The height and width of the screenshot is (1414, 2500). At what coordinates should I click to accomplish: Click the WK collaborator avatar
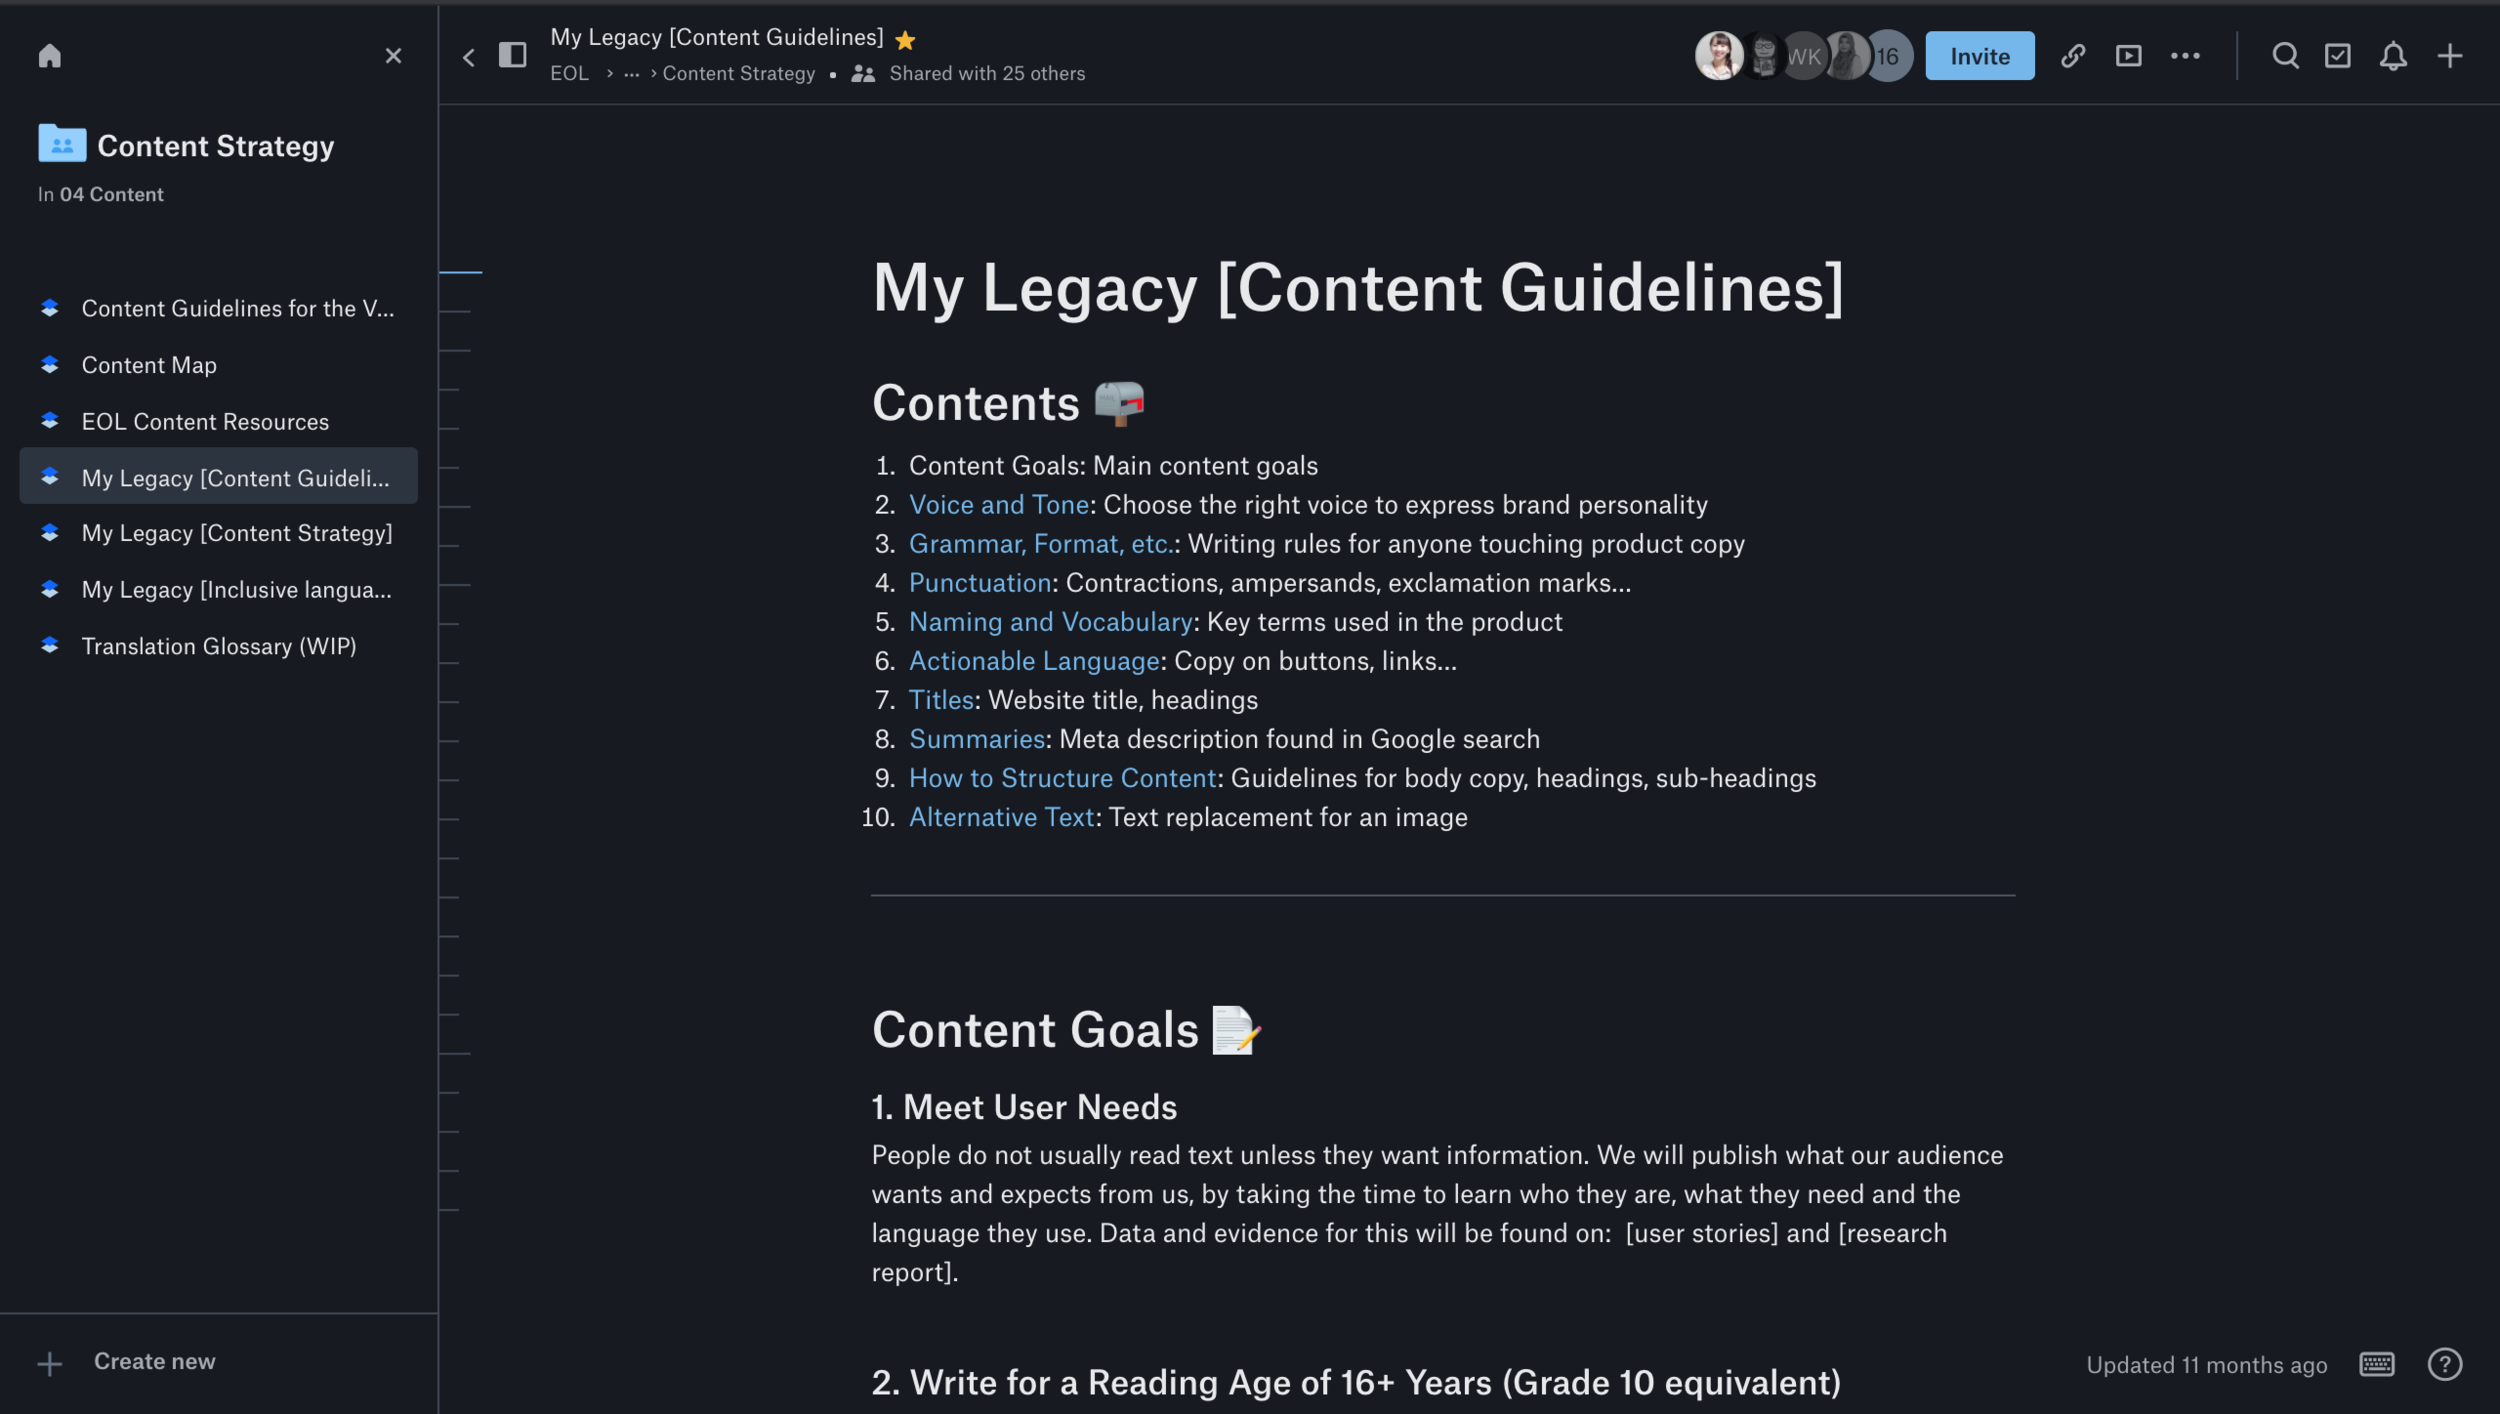tap(1803, 56)
